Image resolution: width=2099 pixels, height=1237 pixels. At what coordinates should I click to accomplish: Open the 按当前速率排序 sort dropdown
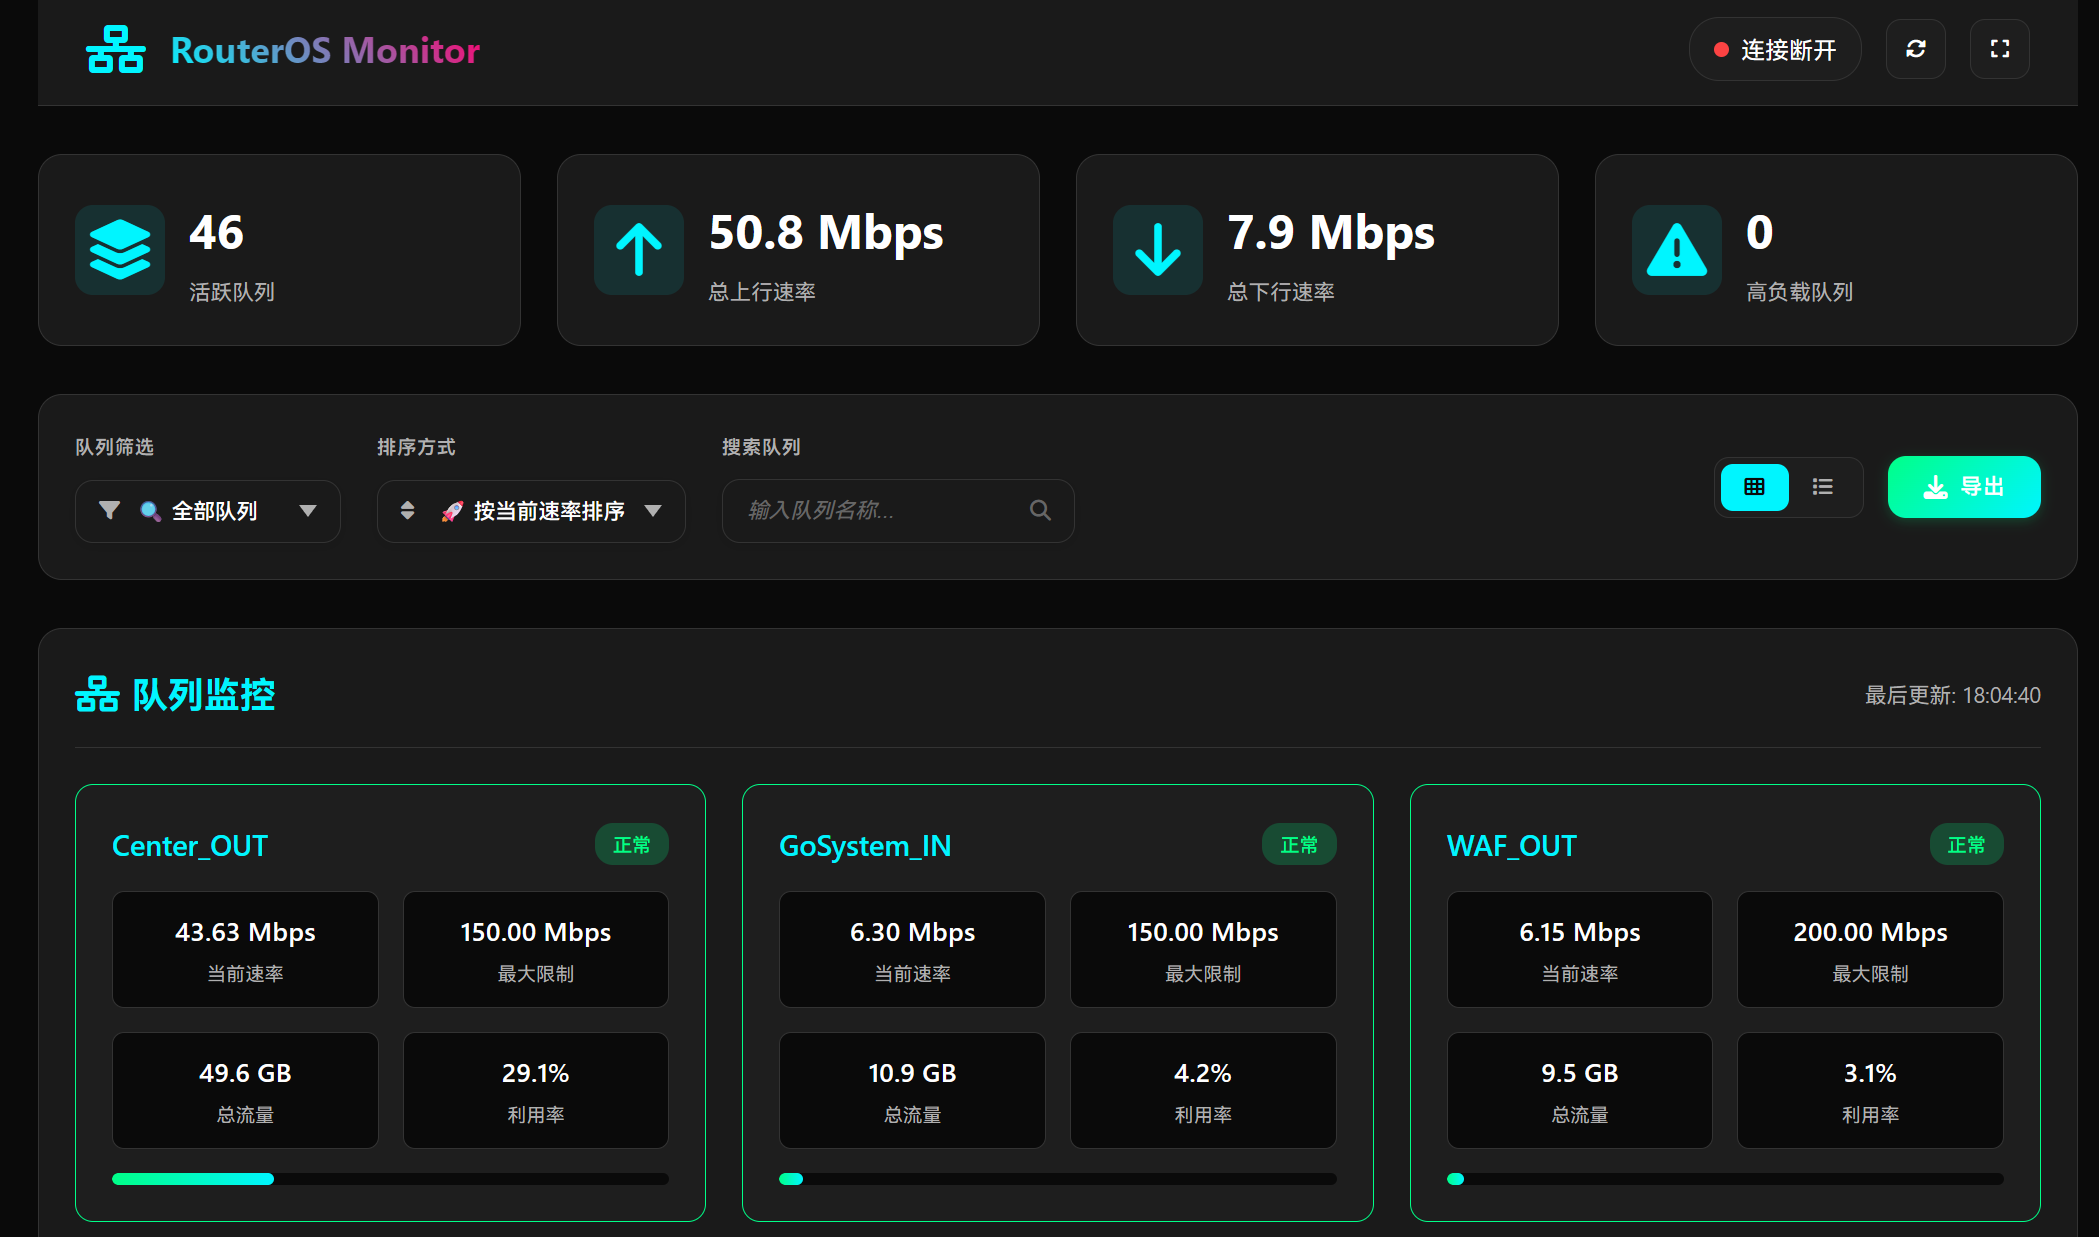[531, 511]
